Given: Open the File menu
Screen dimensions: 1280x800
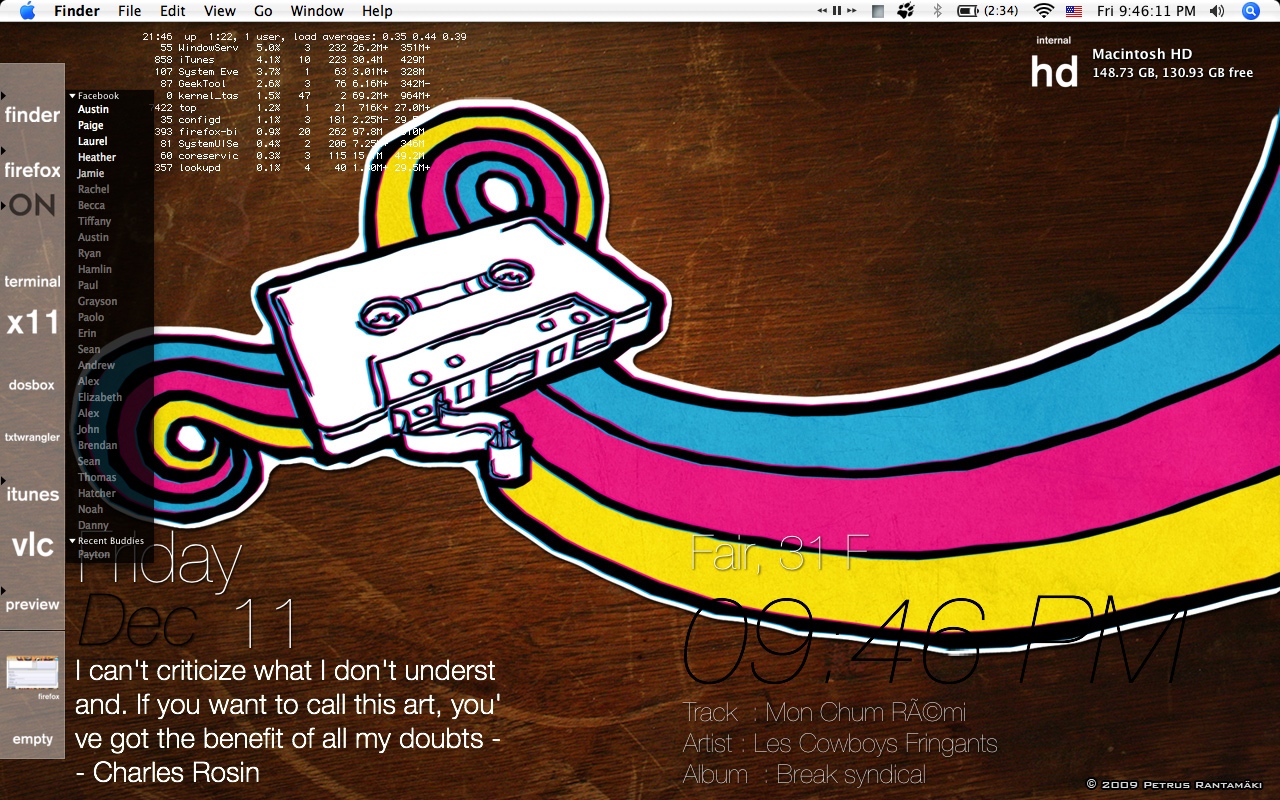Looking at the screenshot, I should tap(129, 11).
